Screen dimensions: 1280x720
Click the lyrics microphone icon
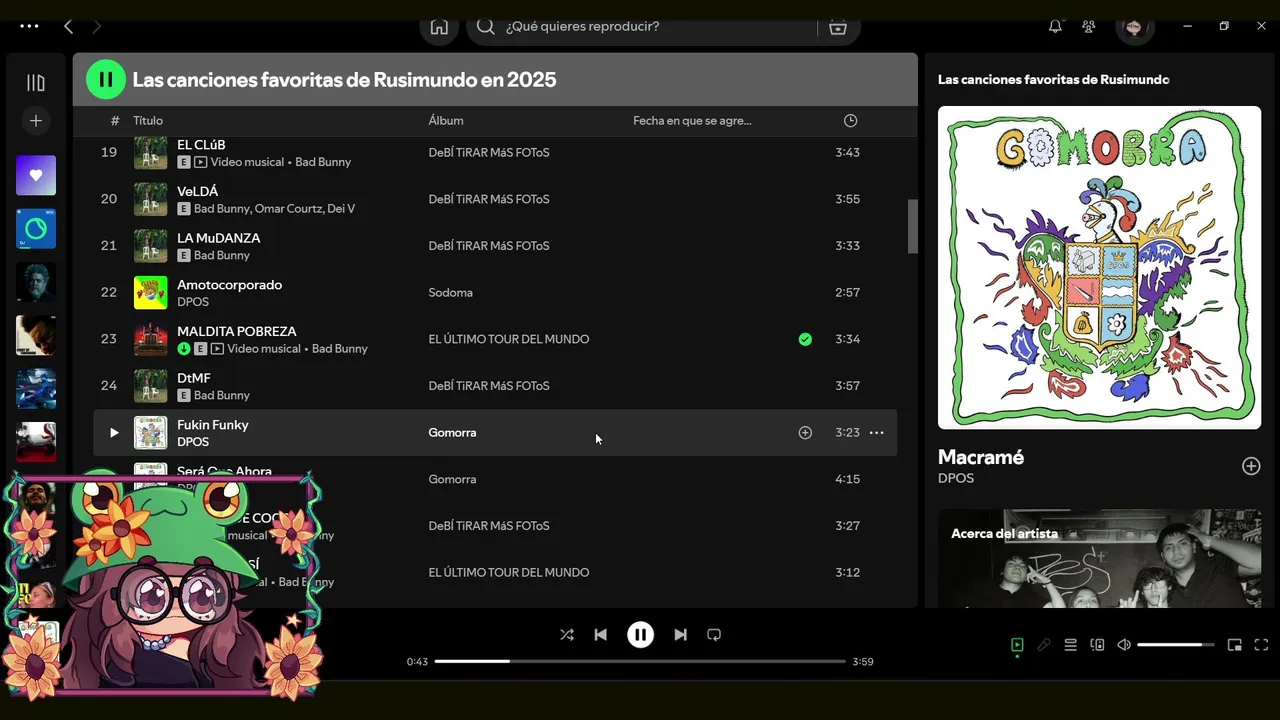[1044, 645]
